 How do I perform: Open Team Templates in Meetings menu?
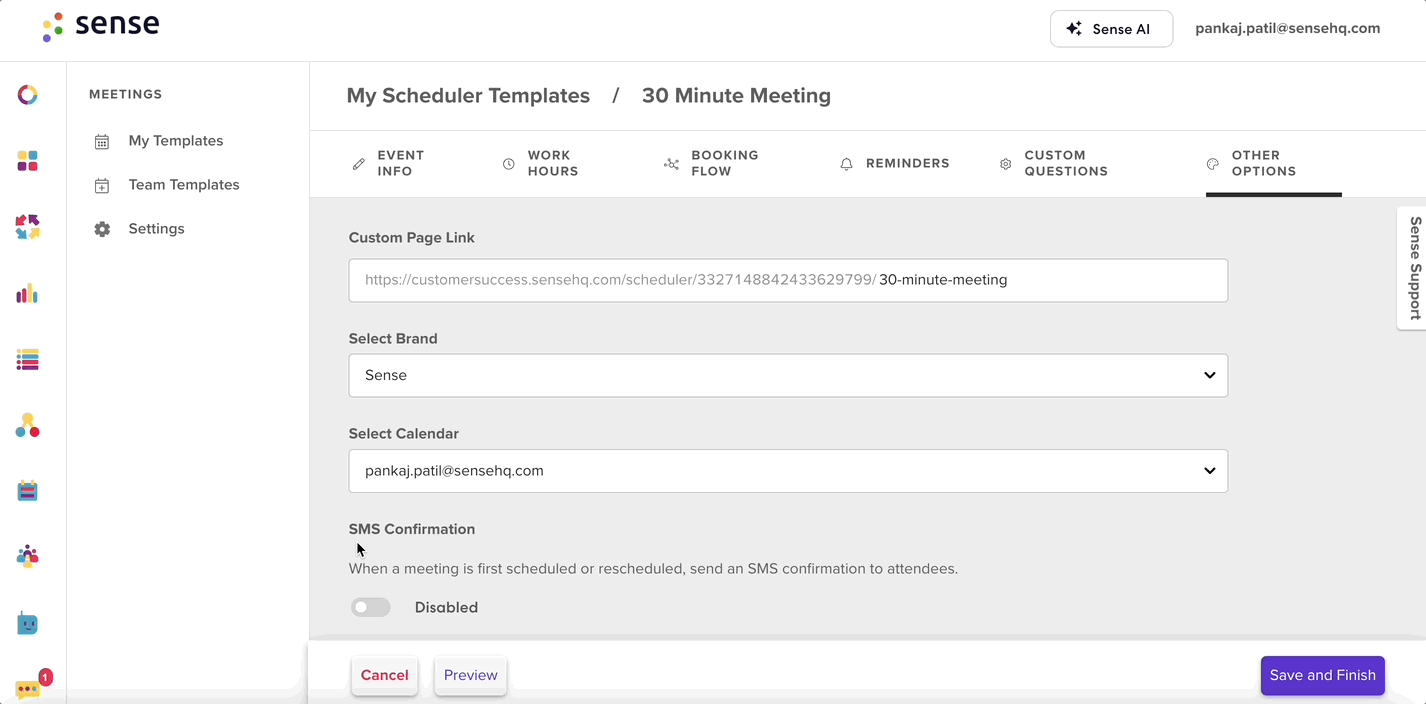click(184, 185)
